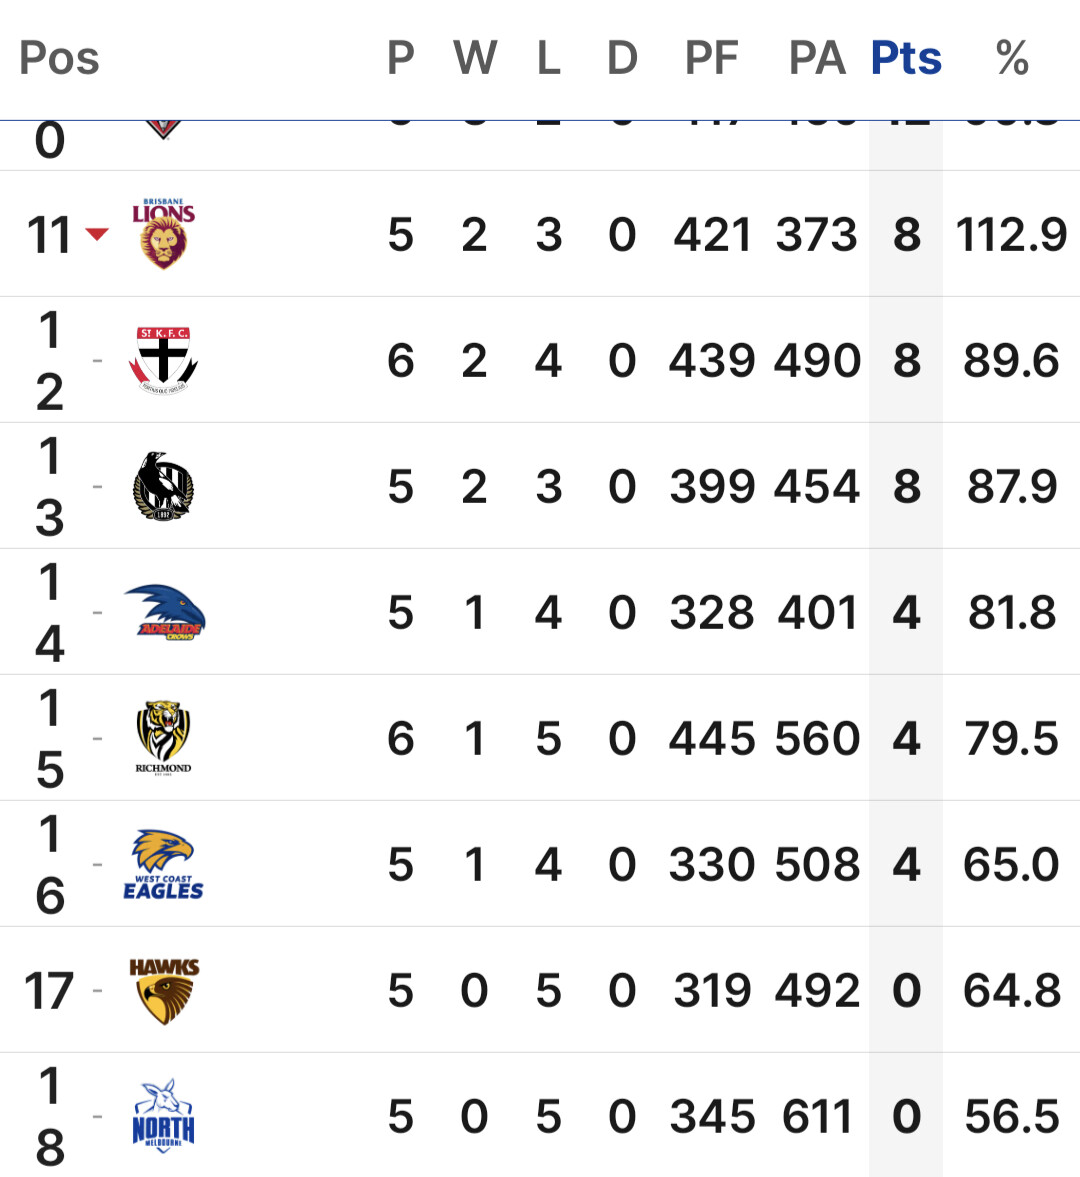Click the red down arrow beside position 11
The height and width of the screenshot is (1177, 1080).
97,234
